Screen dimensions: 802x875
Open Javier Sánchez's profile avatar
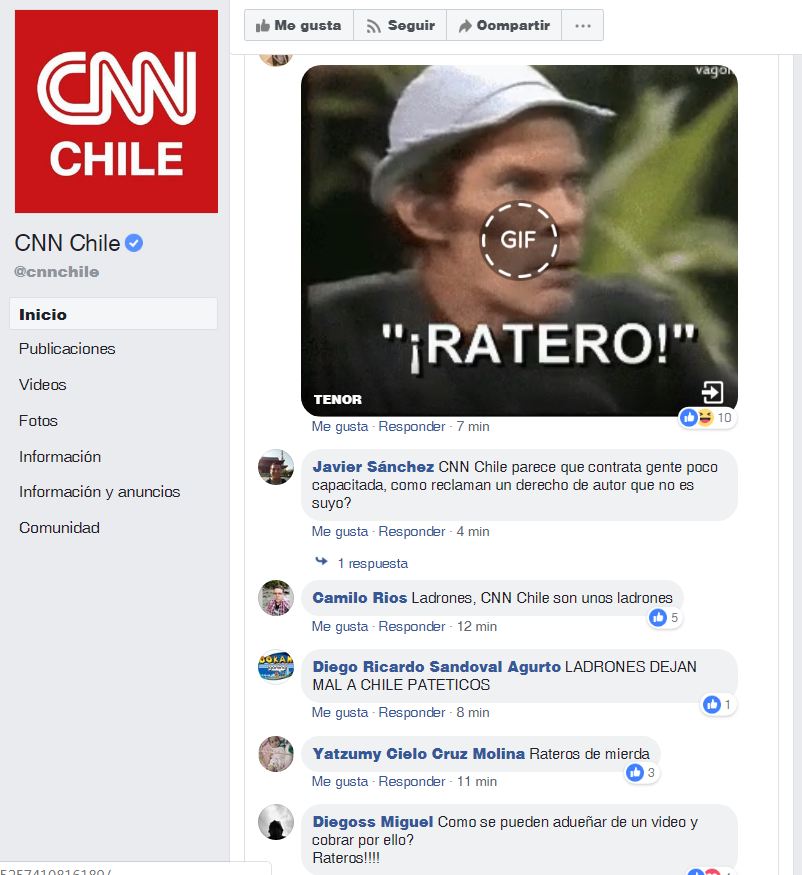[x=276, y=467]
